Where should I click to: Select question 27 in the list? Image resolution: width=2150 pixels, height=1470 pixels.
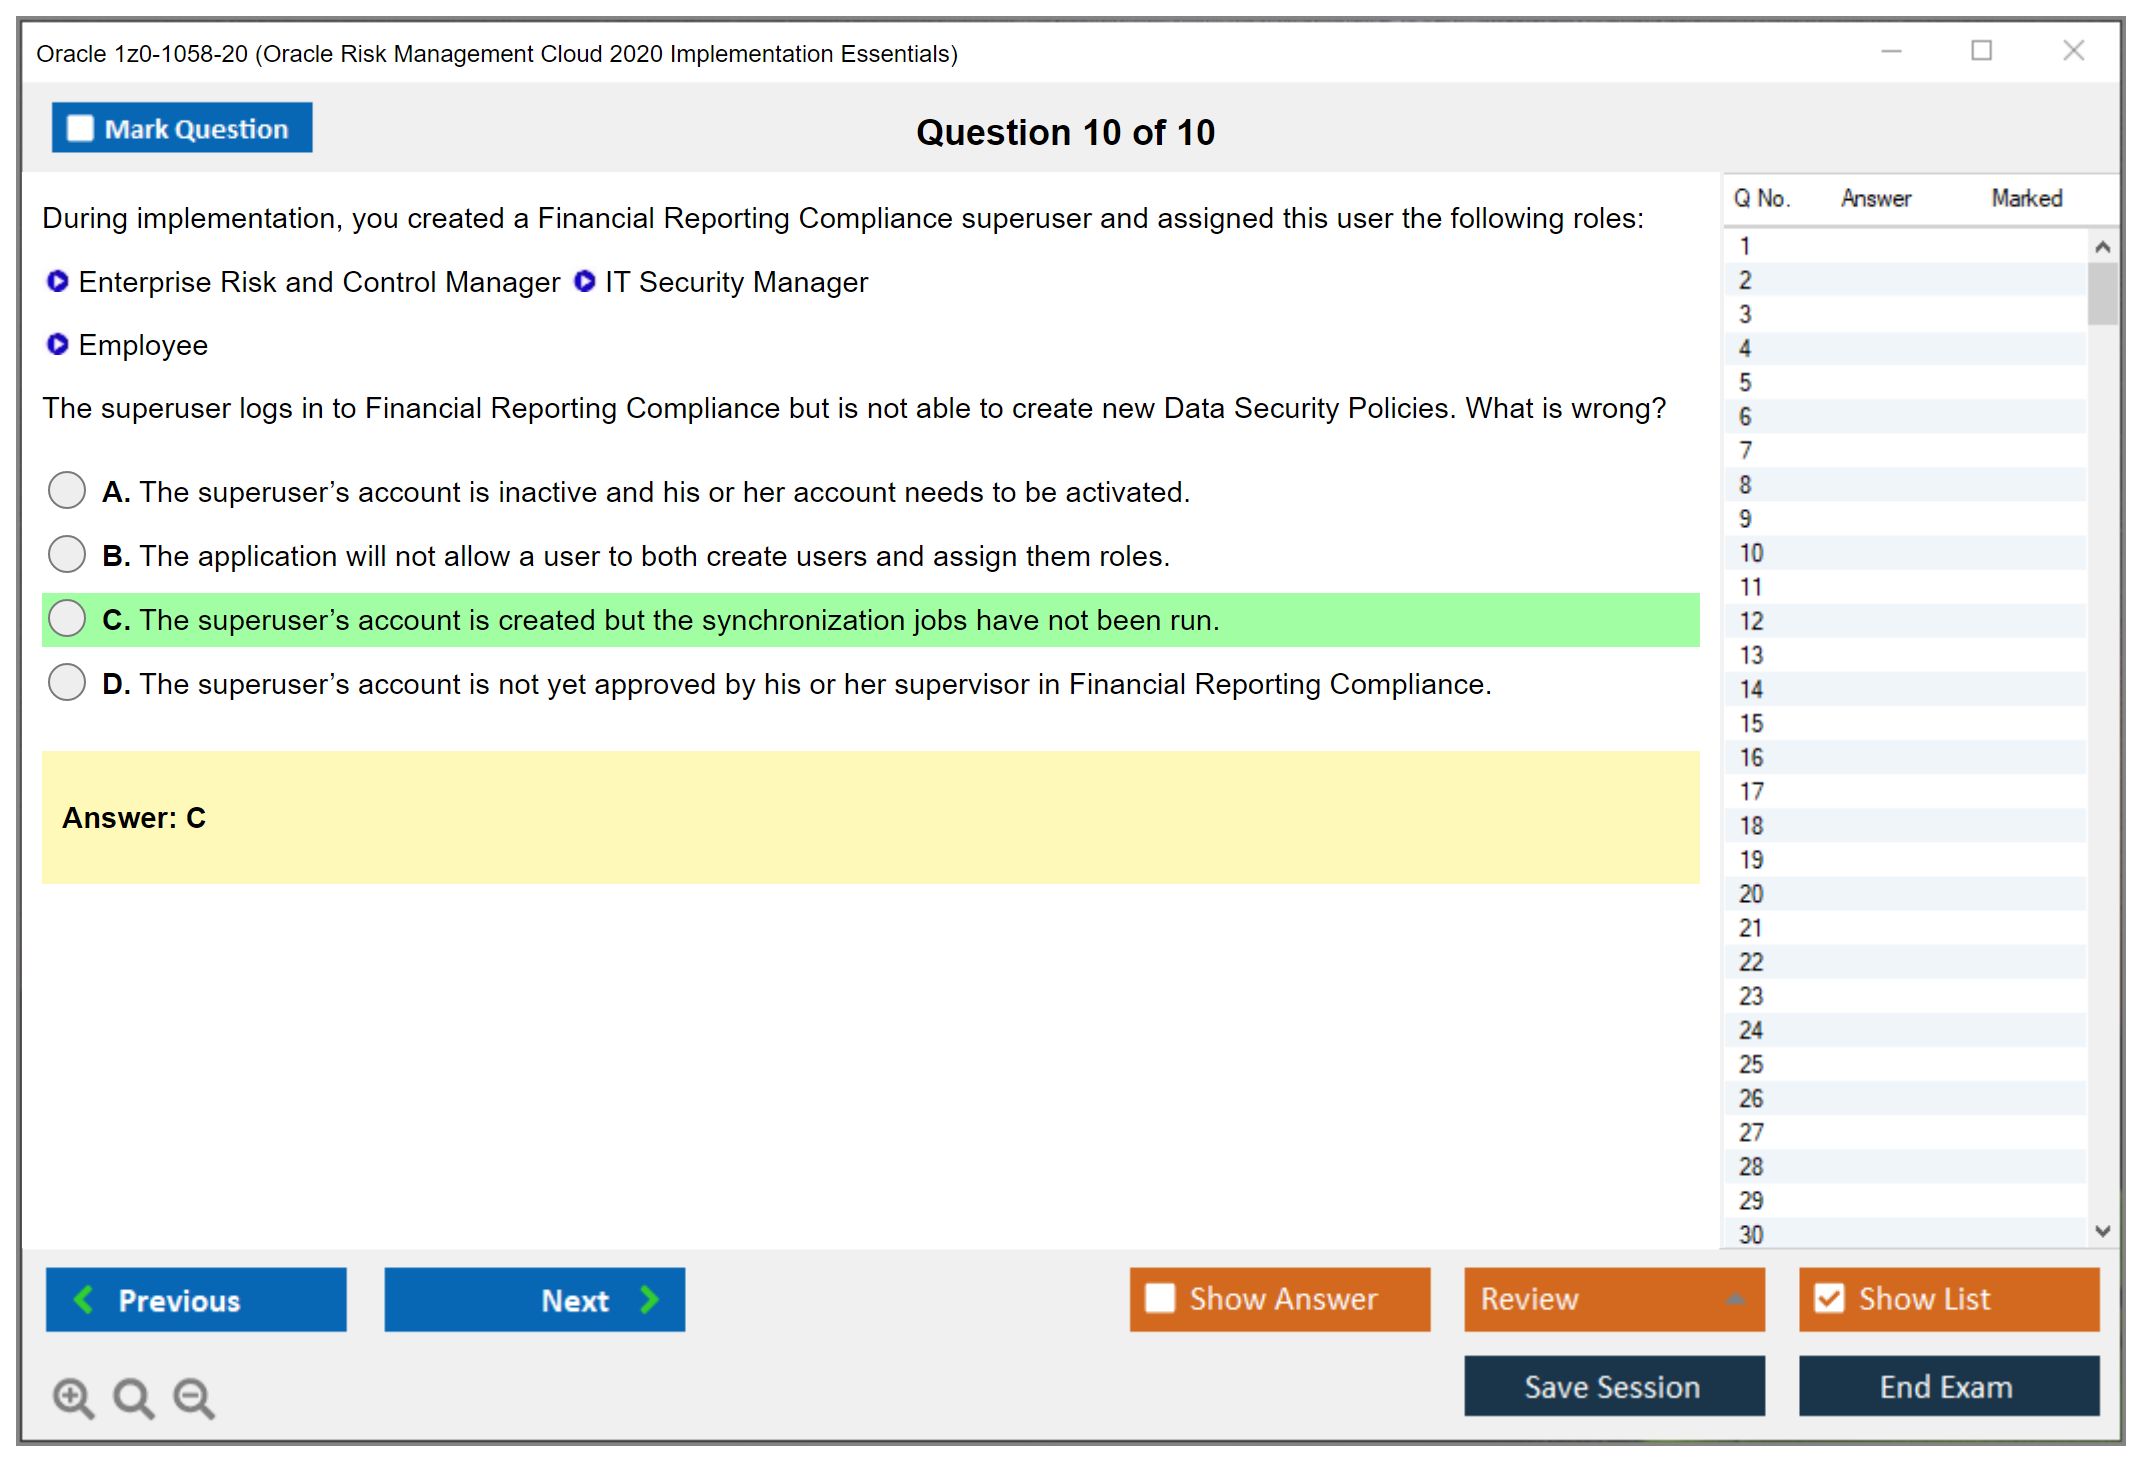pos(1905,1132)
